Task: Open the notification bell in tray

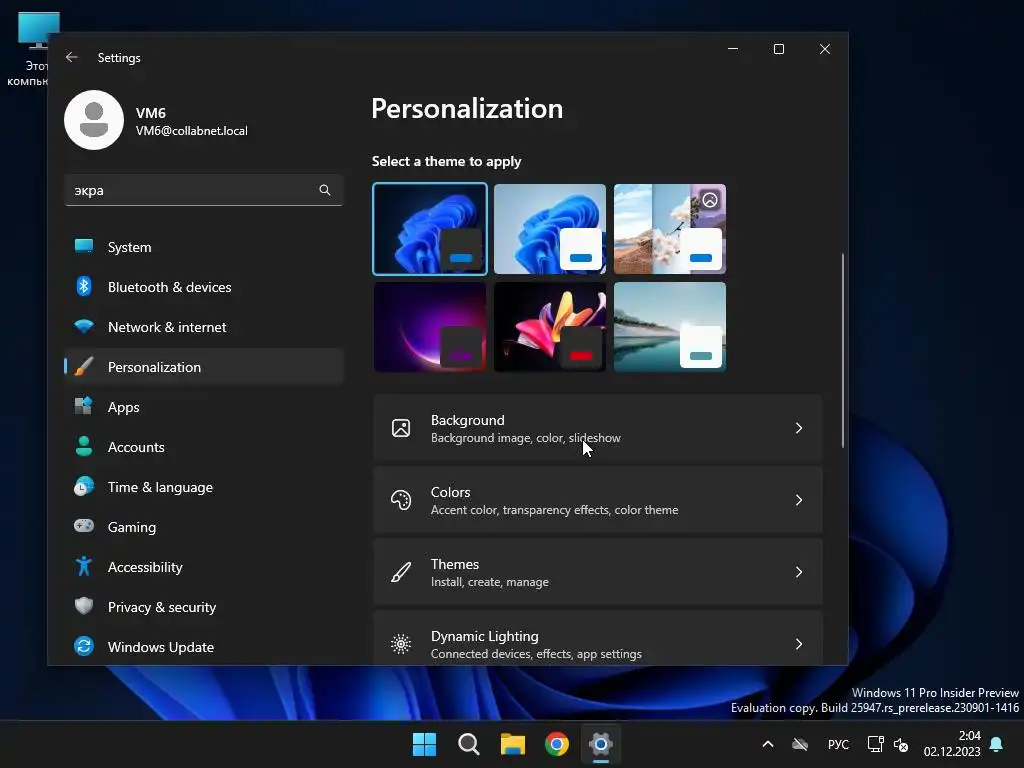Action: tap(996, 744)
